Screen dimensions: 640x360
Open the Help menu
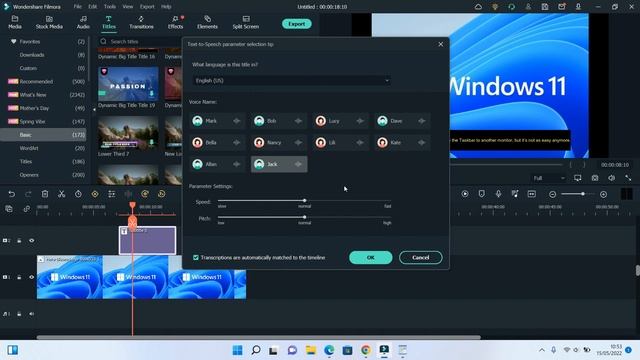click(166, 7)
